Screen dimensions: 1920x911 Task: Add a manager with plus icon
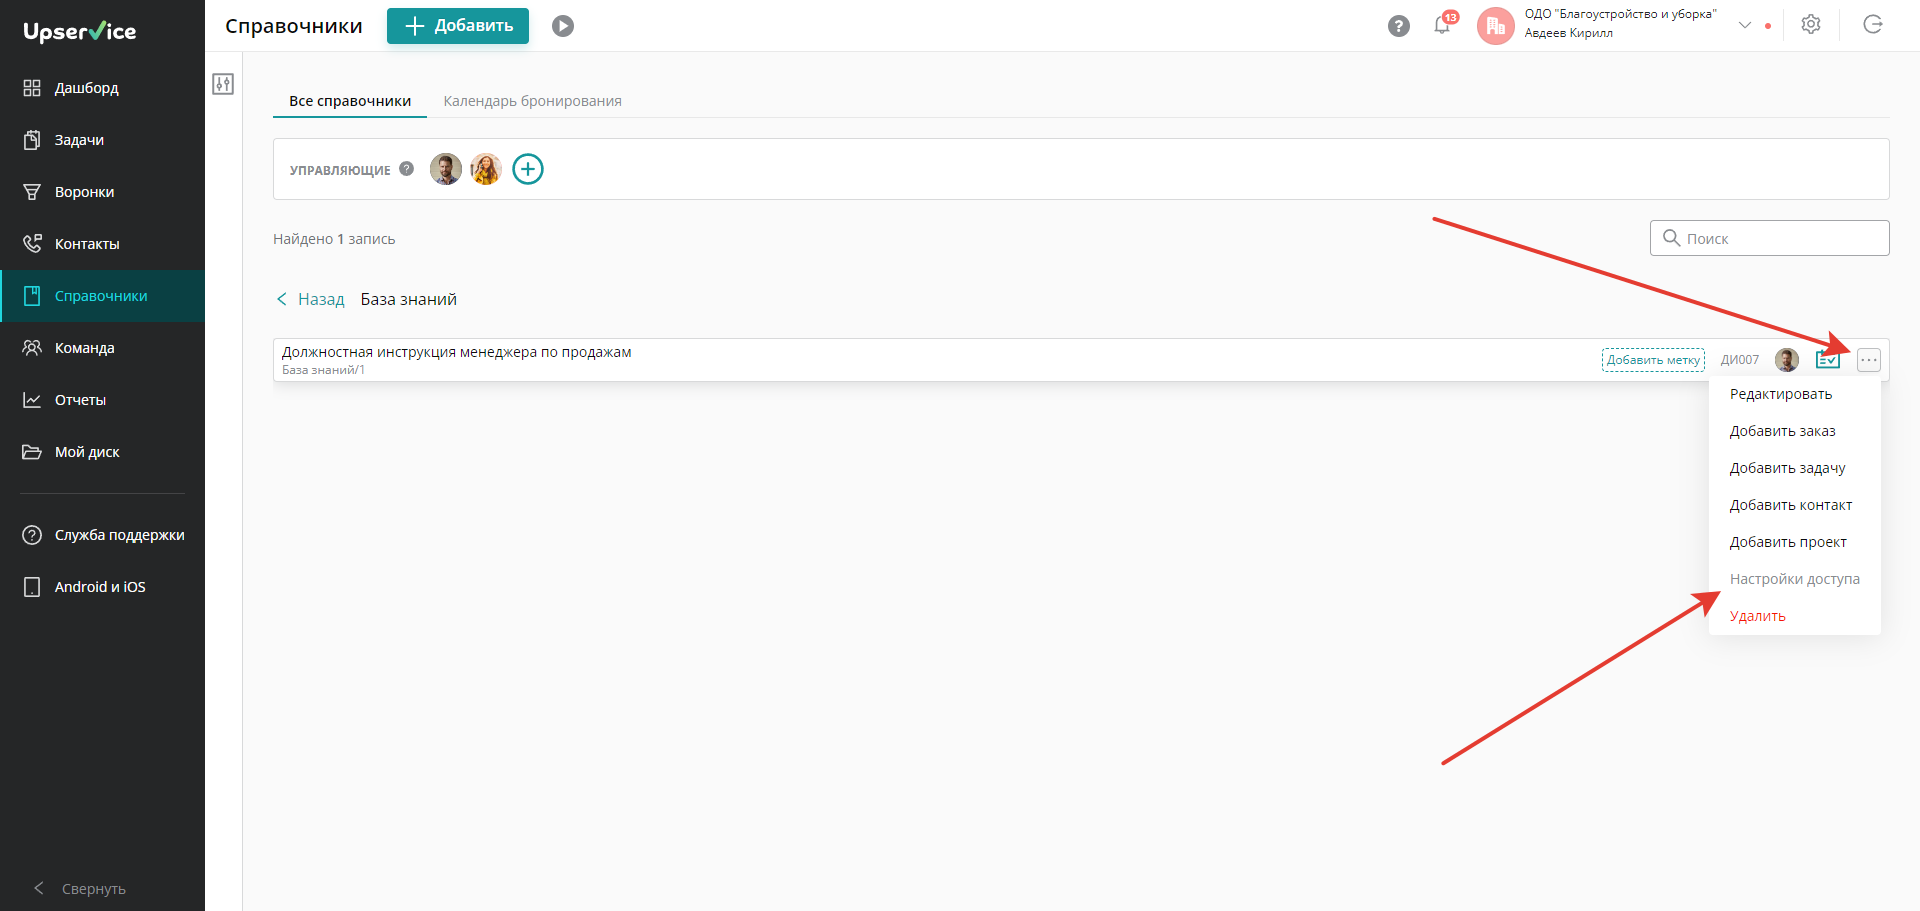(x=528, y=169)
